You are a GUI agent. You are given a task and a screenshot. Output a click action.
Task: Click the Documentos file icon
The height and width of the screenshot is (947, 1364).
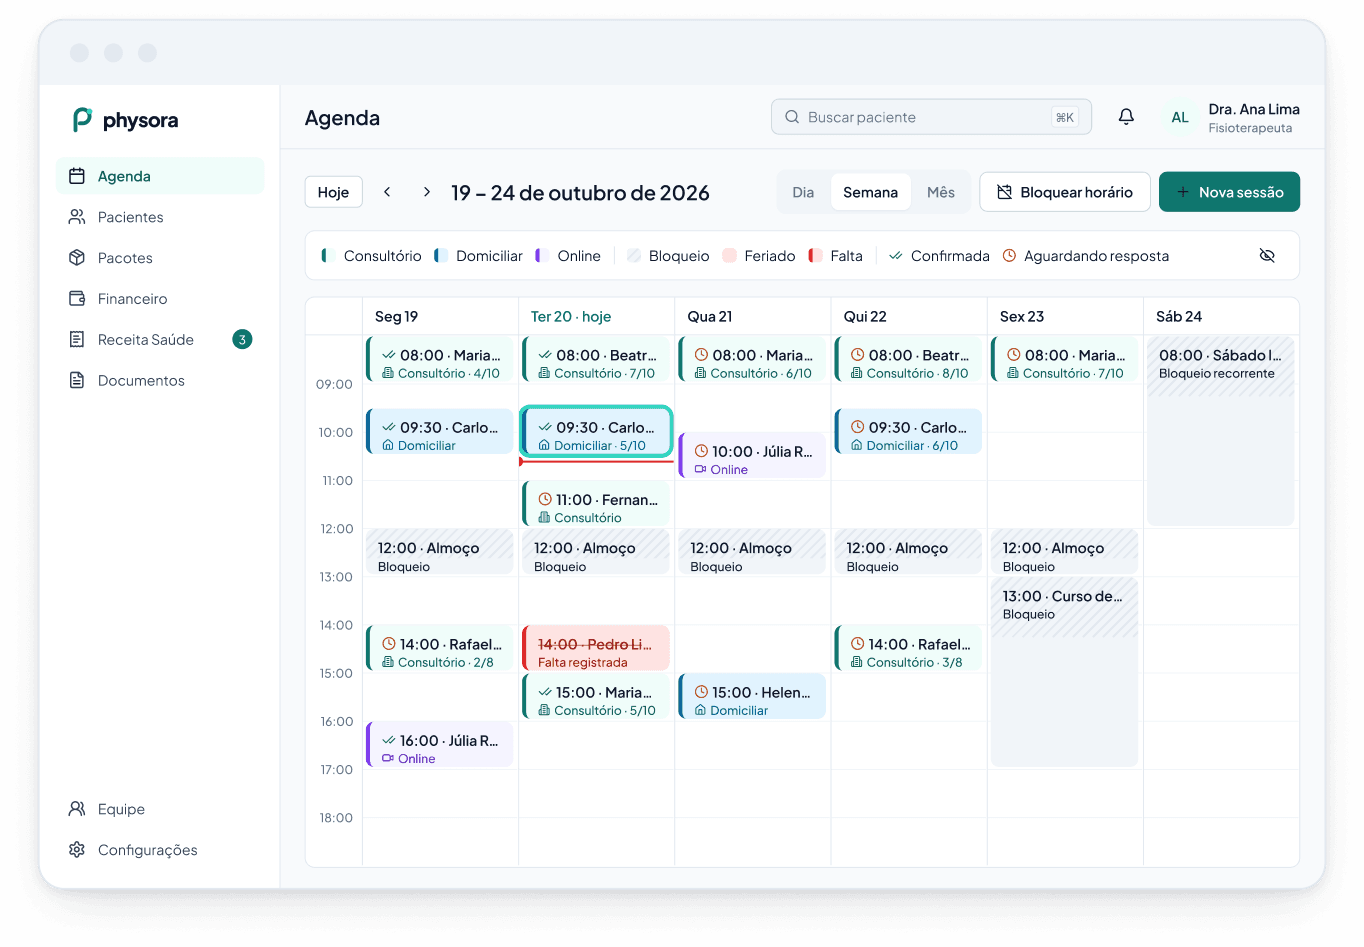click(x=77, y=381)
